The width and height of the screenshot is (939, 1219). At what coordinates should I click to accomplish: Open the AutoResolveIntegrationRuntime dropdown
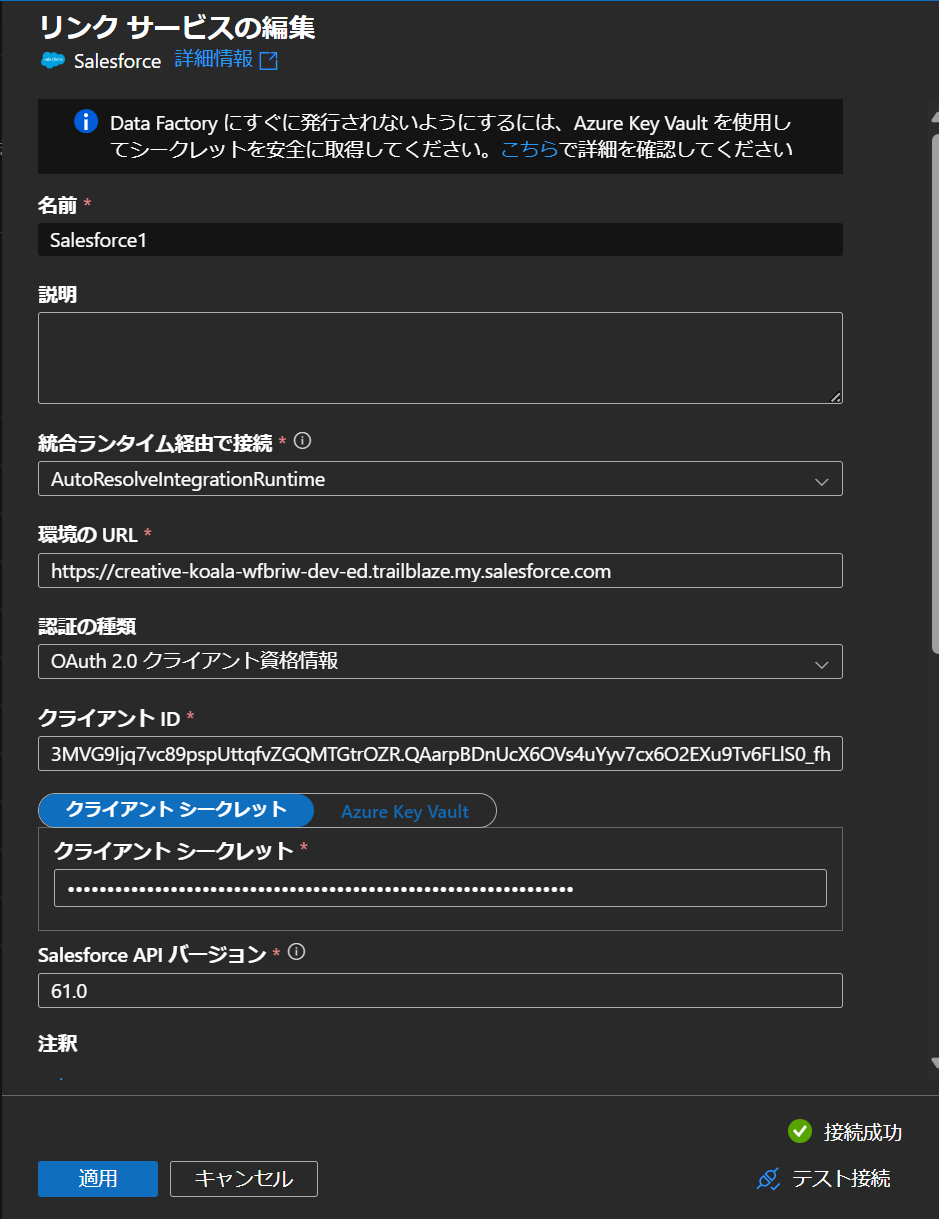(x=440, y=479)
